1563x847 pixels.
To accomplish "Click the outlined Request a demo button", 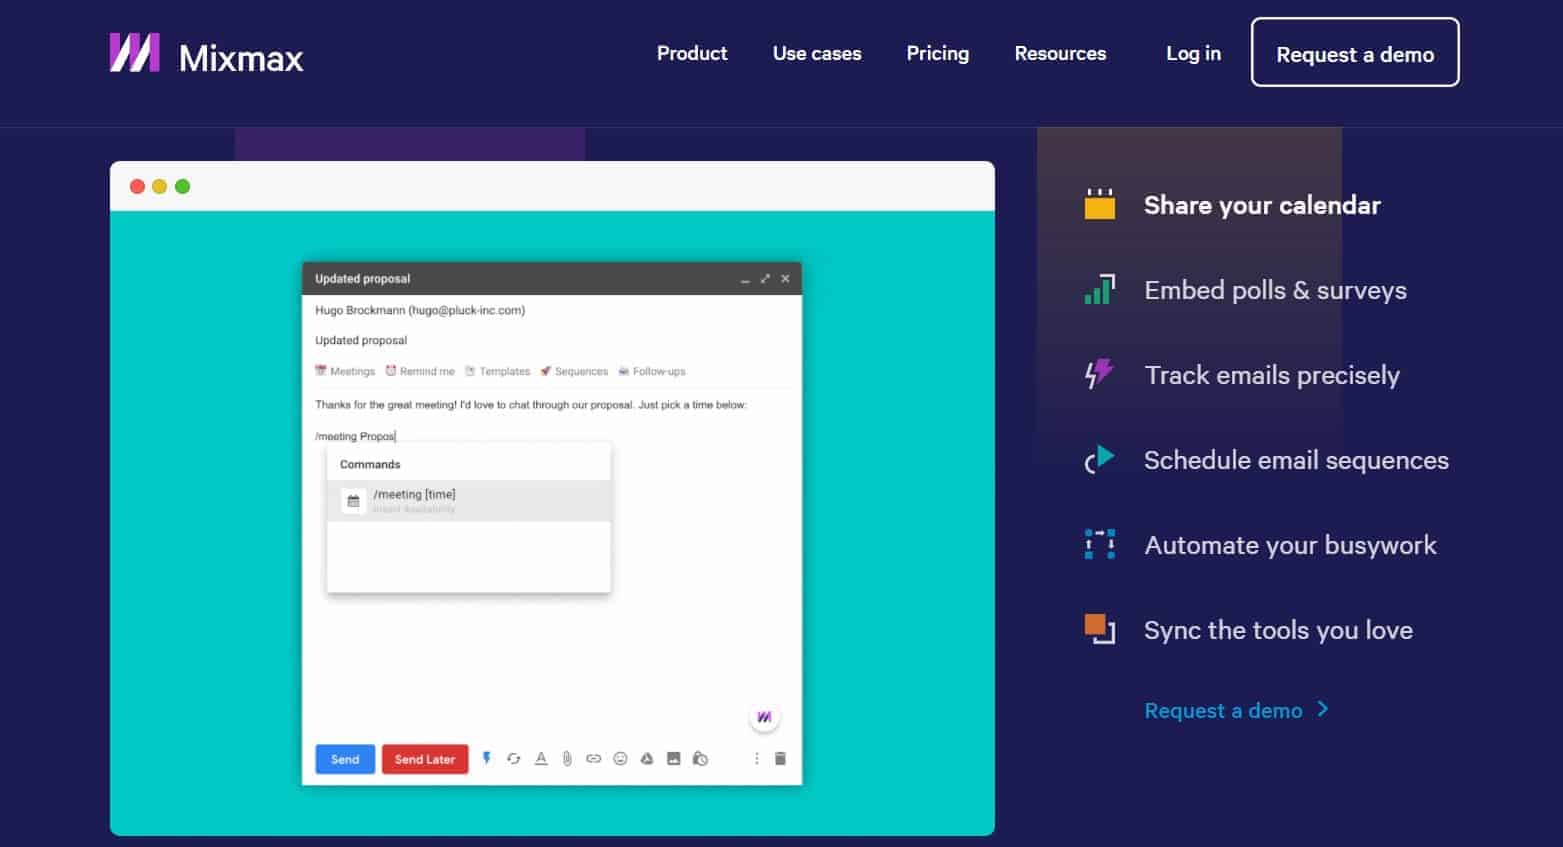I will click(1355, 53).
